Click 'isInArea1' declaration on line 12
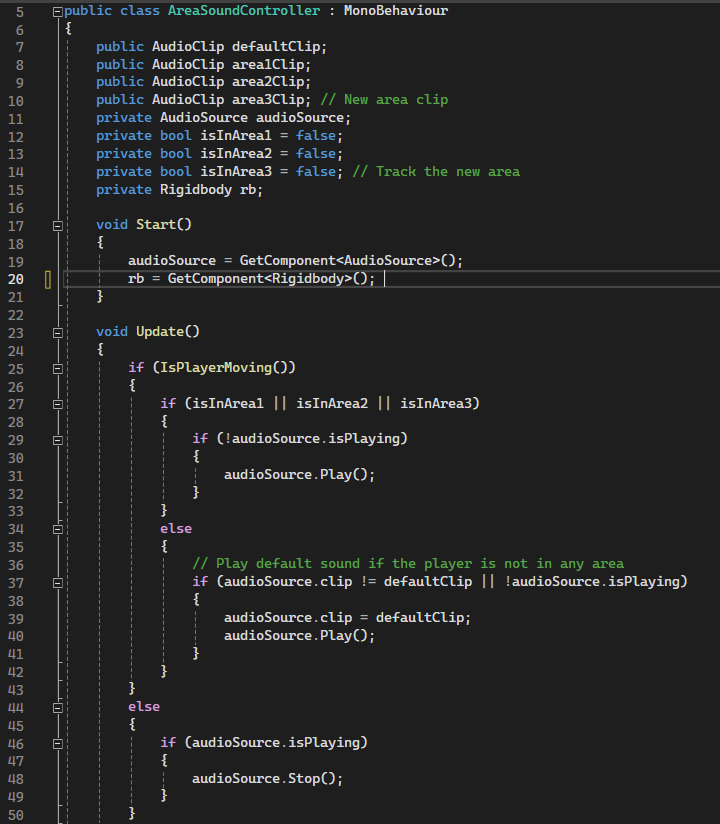The image size is (720, 824). [x=236, y=136]
